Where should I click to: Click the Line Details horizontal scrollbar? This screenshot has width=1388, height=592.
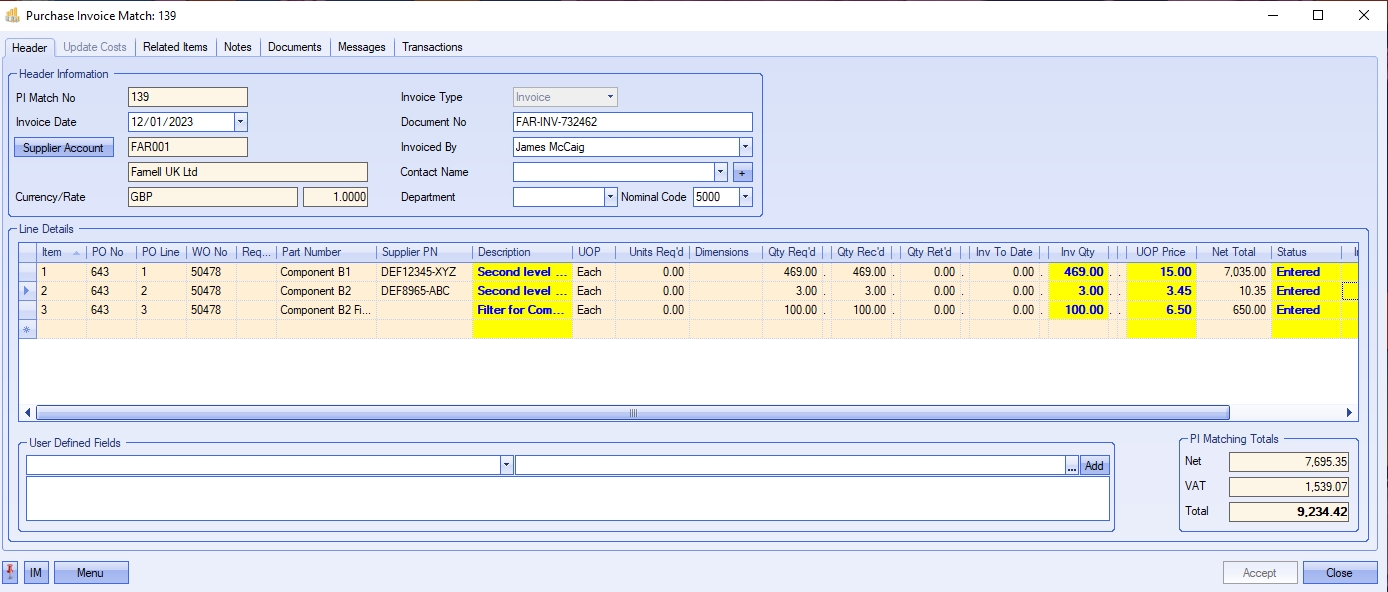point(632,412)
